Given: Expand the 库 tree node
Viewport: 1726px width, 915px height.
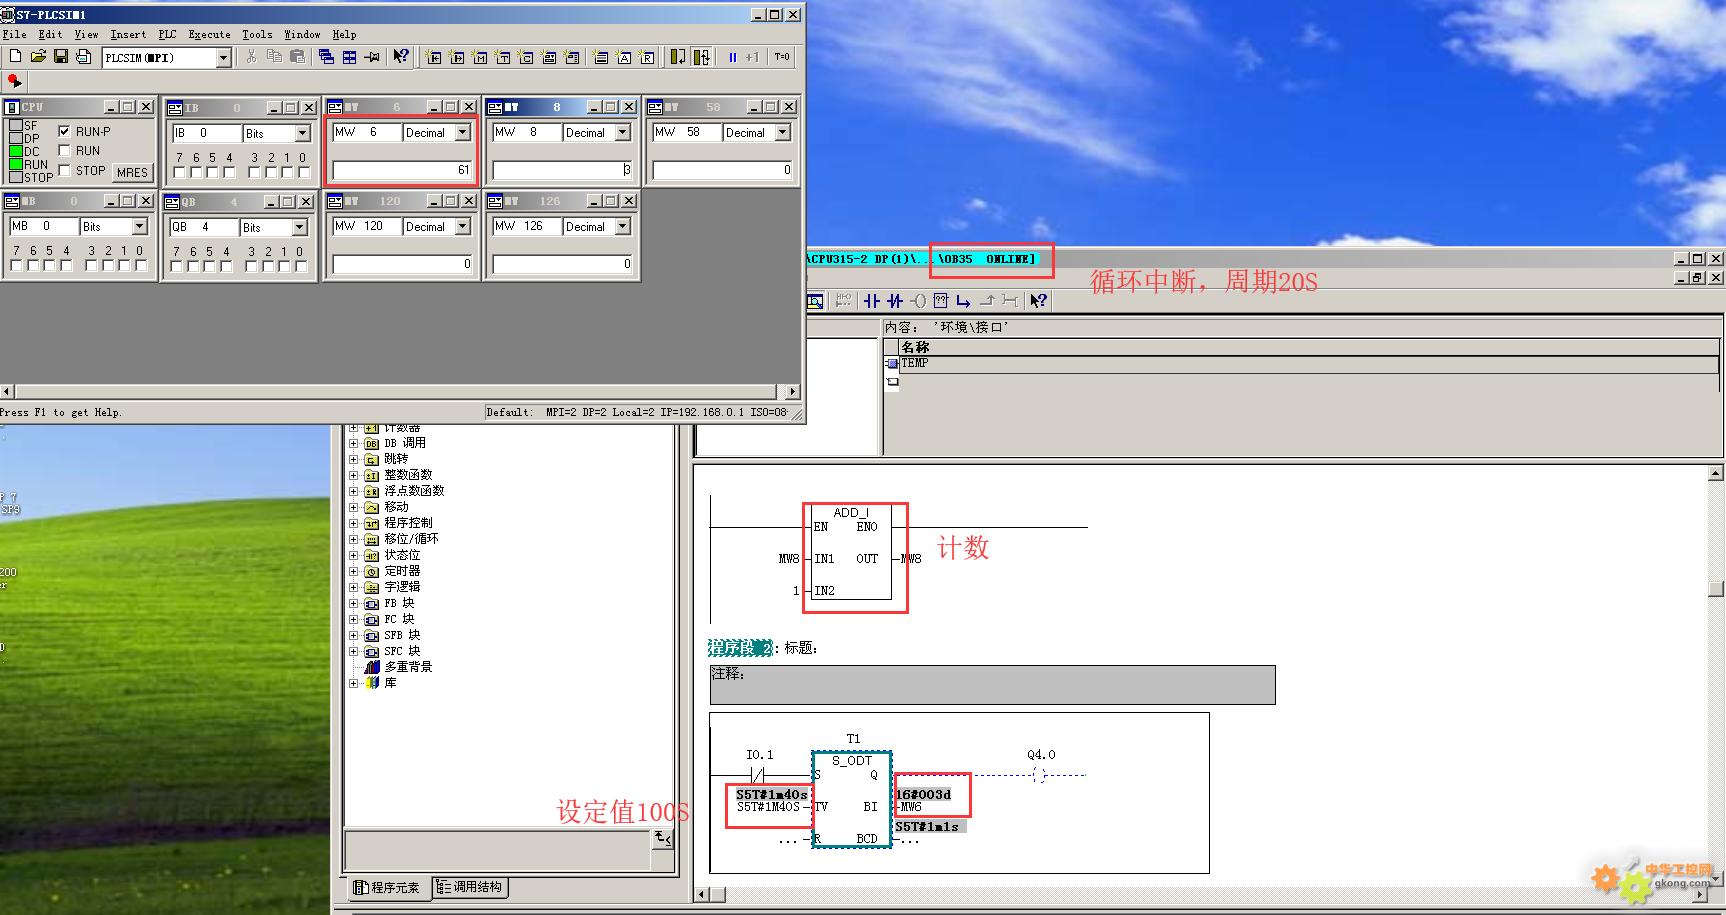Looking at the screenshot, I should click(353, 683).
